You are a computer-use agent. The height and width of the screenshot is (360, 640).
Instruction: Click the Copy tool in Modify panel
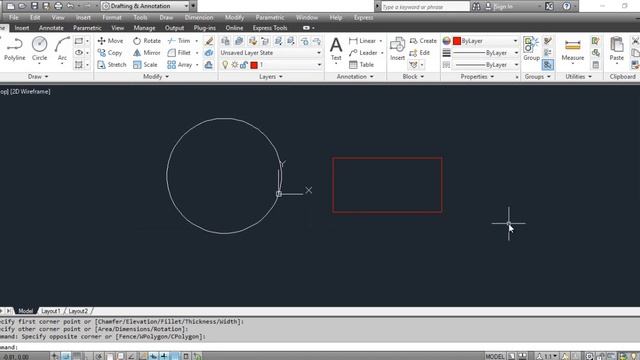pyautogui.click(x=110, y=53)
